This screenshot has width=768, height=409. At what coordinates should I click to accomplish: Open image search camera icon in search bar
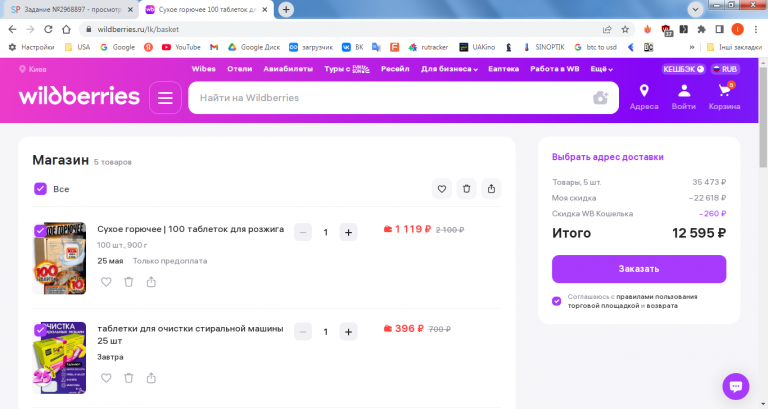600,98
